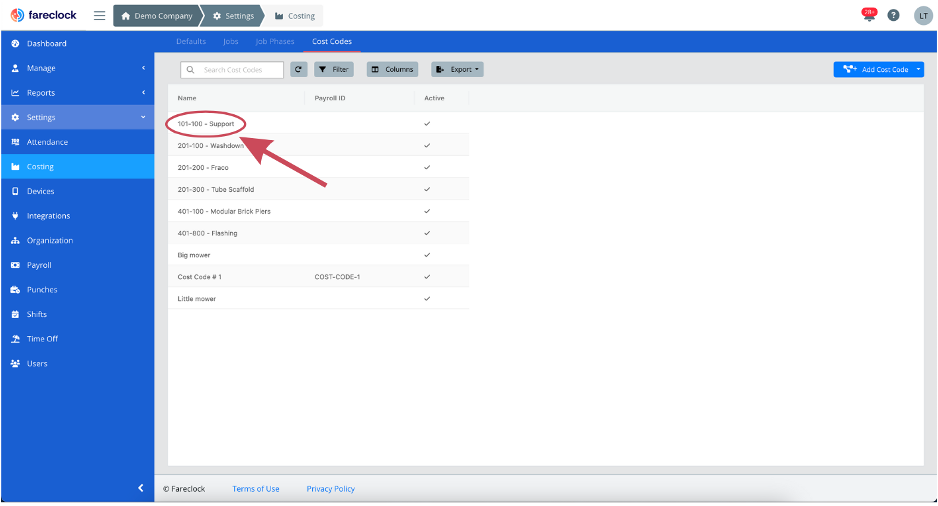Switch to the Jobs tab
This screenshot has height=506, width=938.
(231, 41)
